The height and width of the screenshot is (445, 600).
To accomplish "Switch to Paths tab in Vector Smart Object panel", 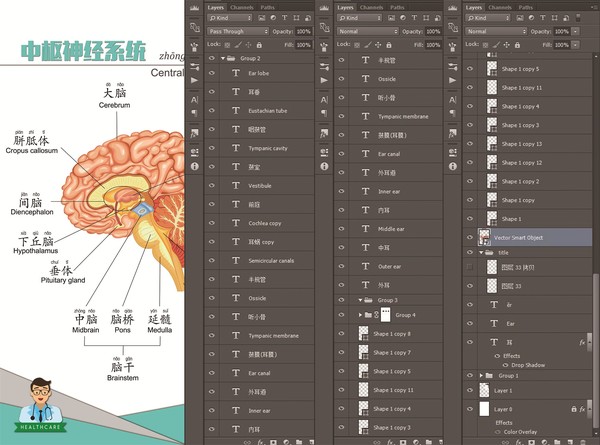I will [525, 7].
